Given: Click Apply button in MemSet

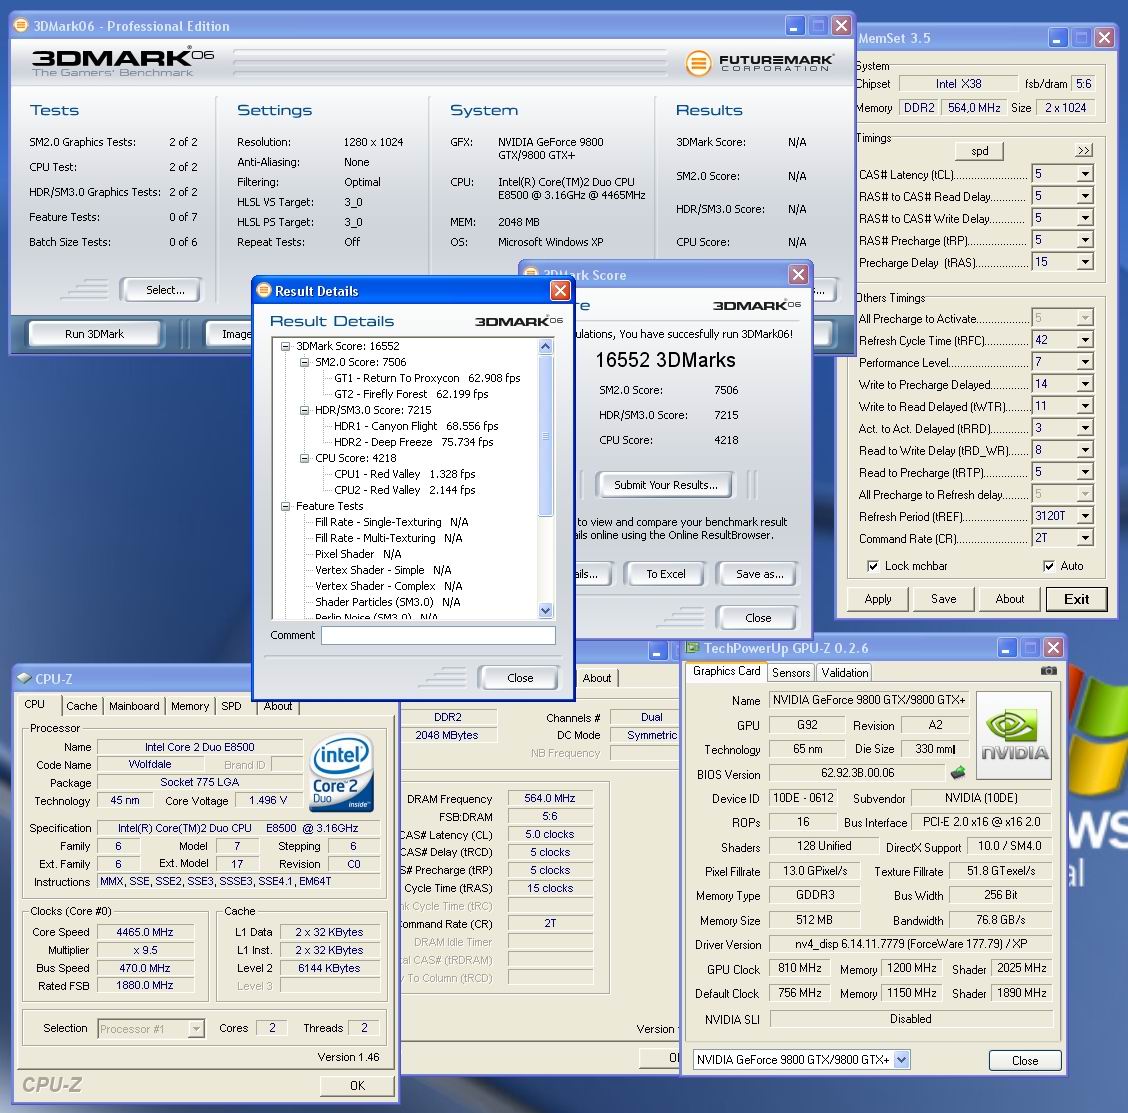Looking at the screenshot, I should pos(878,599).
